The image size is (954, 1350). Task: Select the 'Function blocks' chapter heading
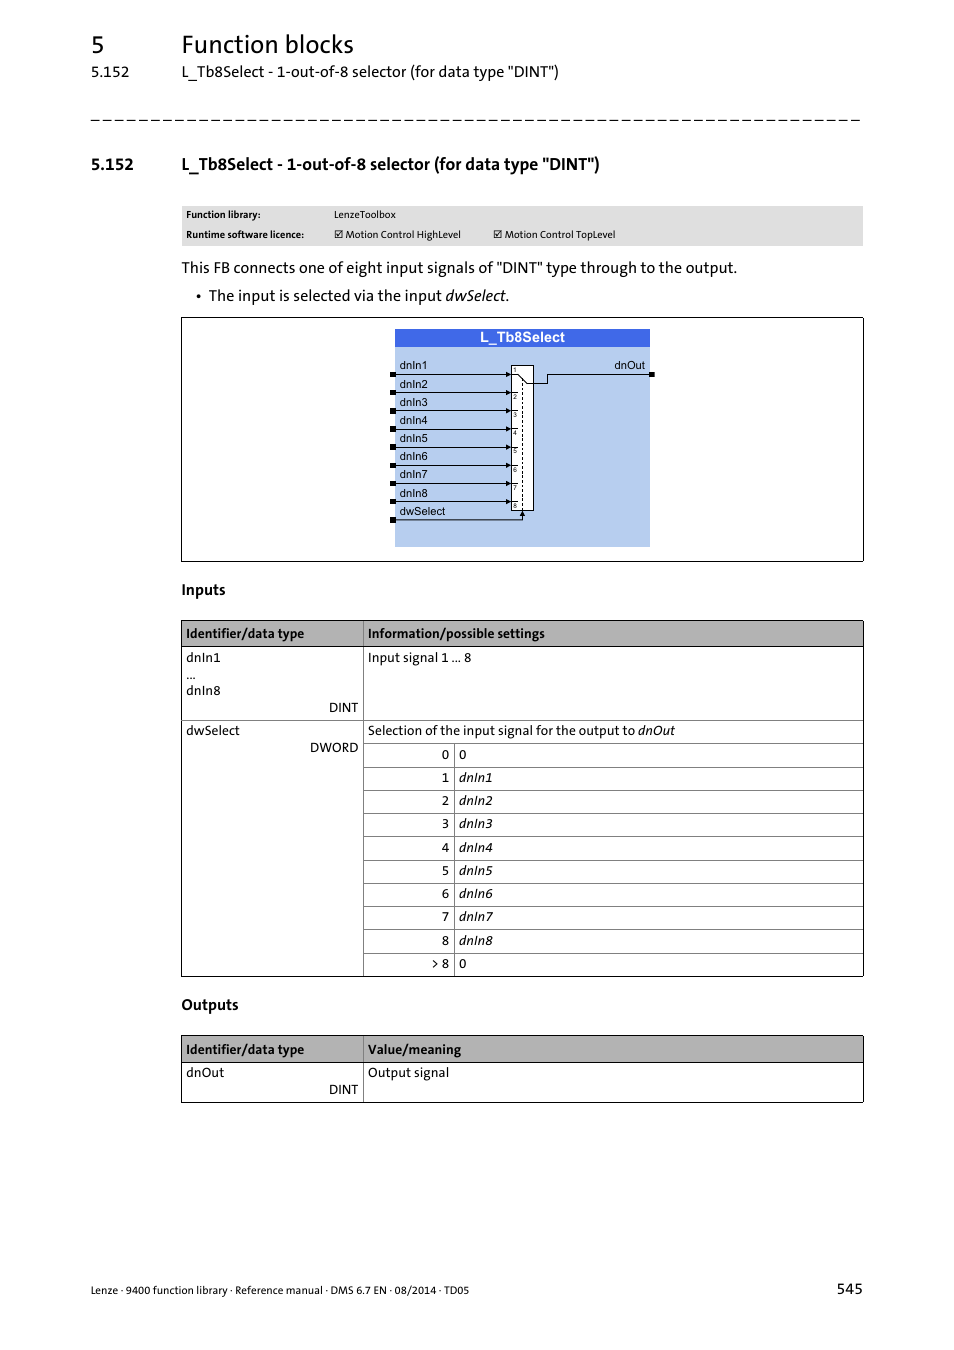tap(267, 45)
